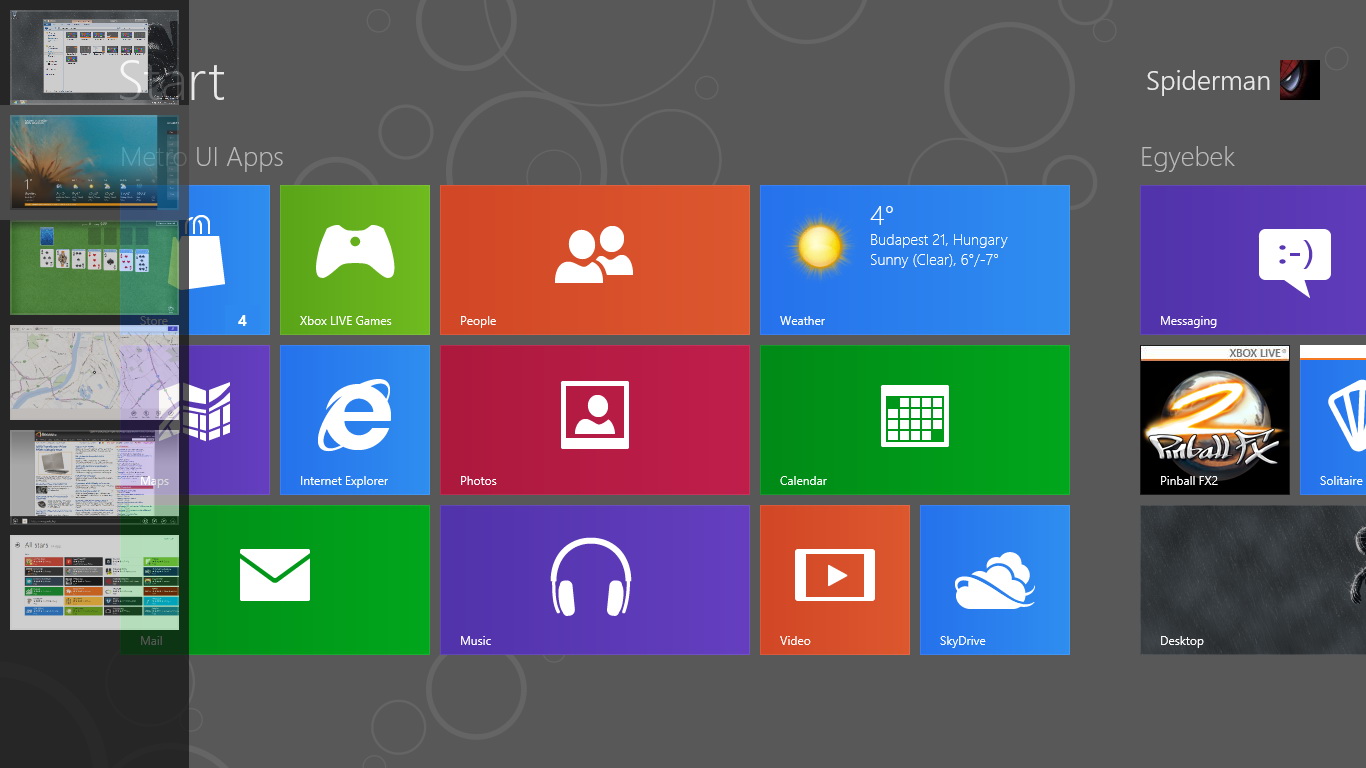The image size is (1366, 768).
Task: Click the Metro UI Apps group heading
Action: click(x=202, y=157)
